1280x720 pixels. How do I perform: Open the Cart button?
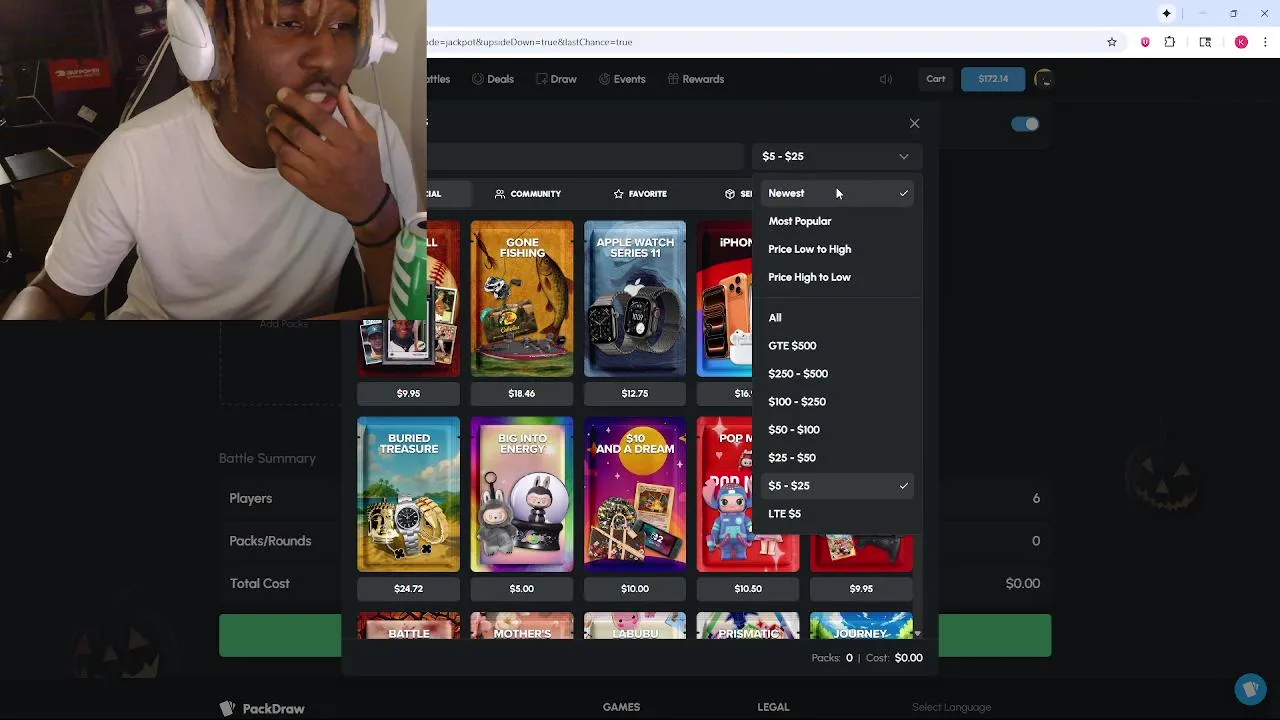click(936, 79)
